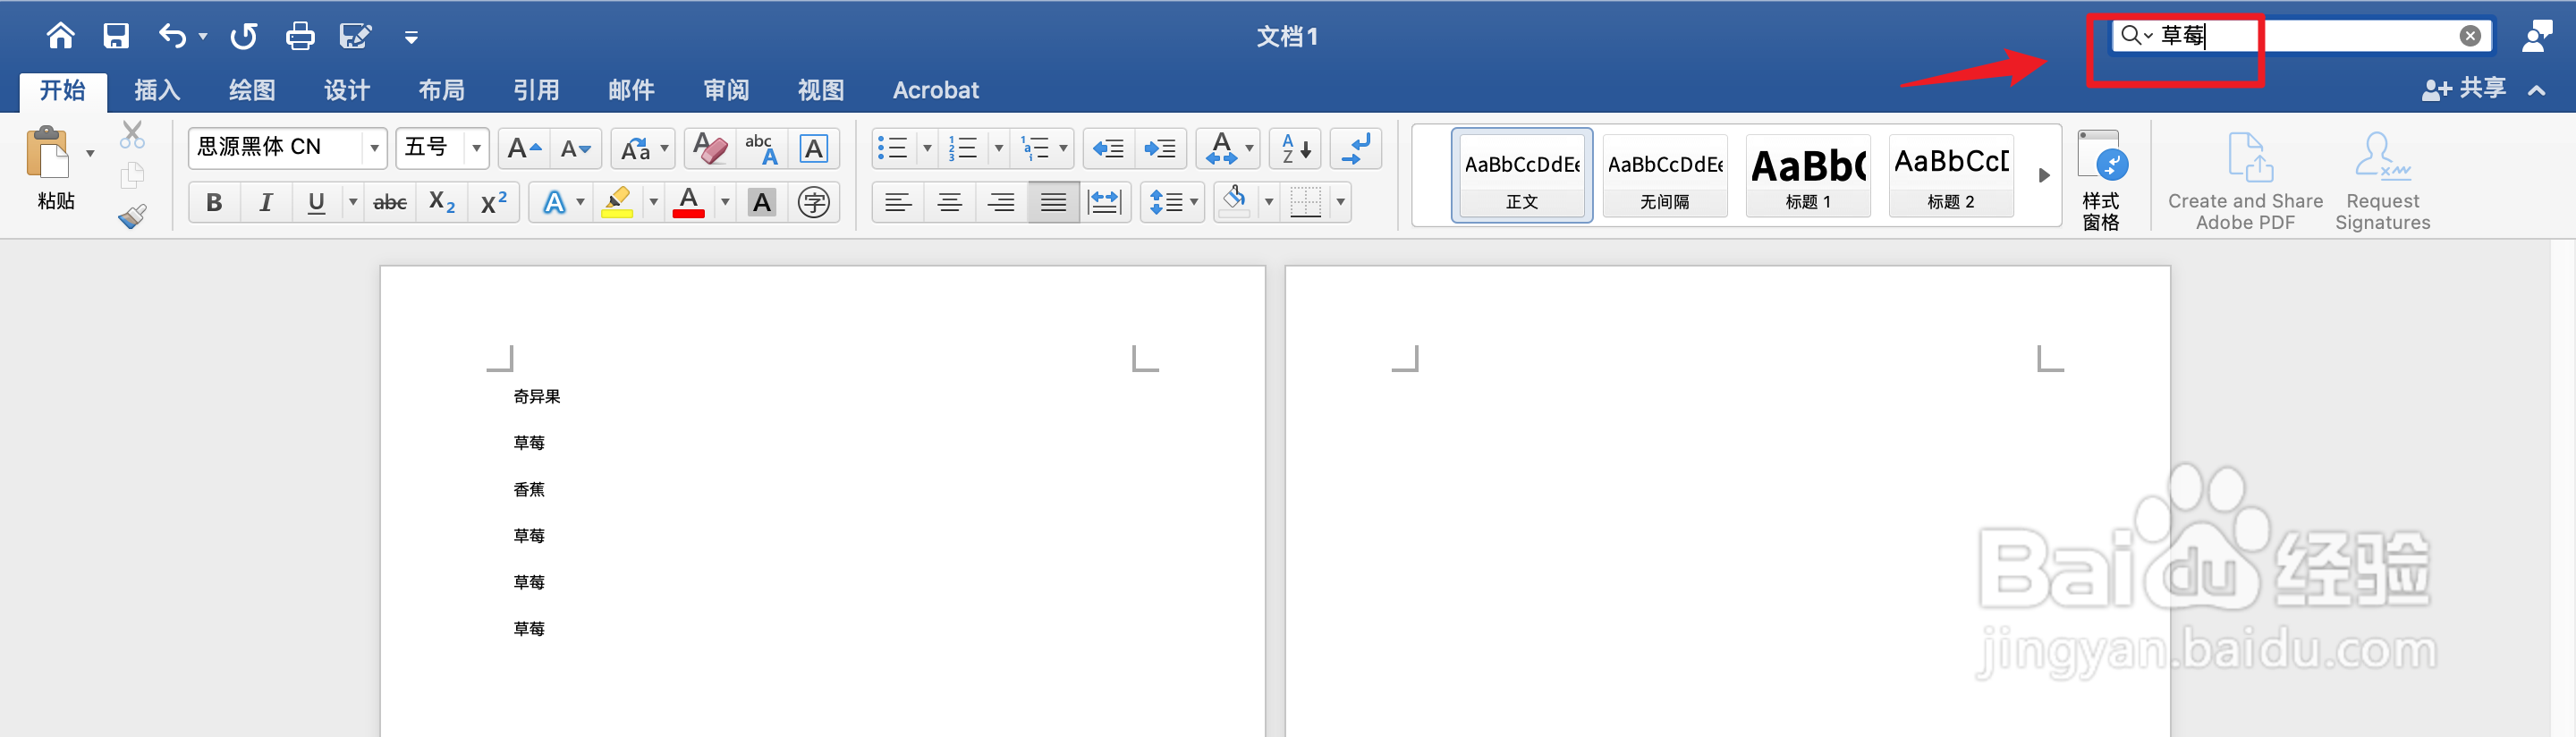Customize Quick Access Toolbar arrow
2576x737 pixels.
point(411,38)
